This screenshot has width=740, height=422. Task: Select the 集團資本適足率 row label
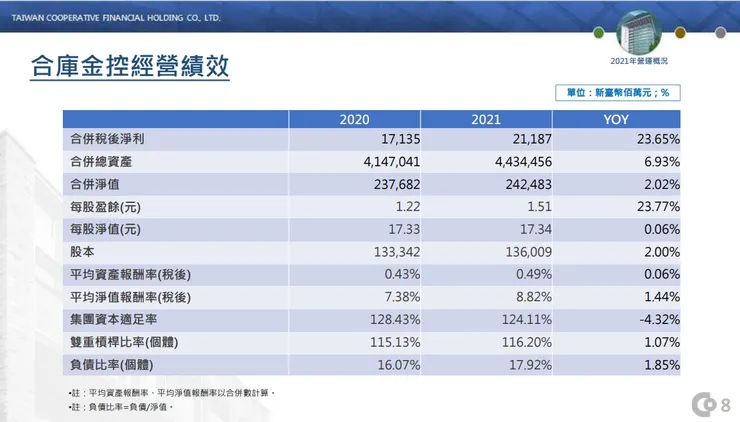coord(113,320)
